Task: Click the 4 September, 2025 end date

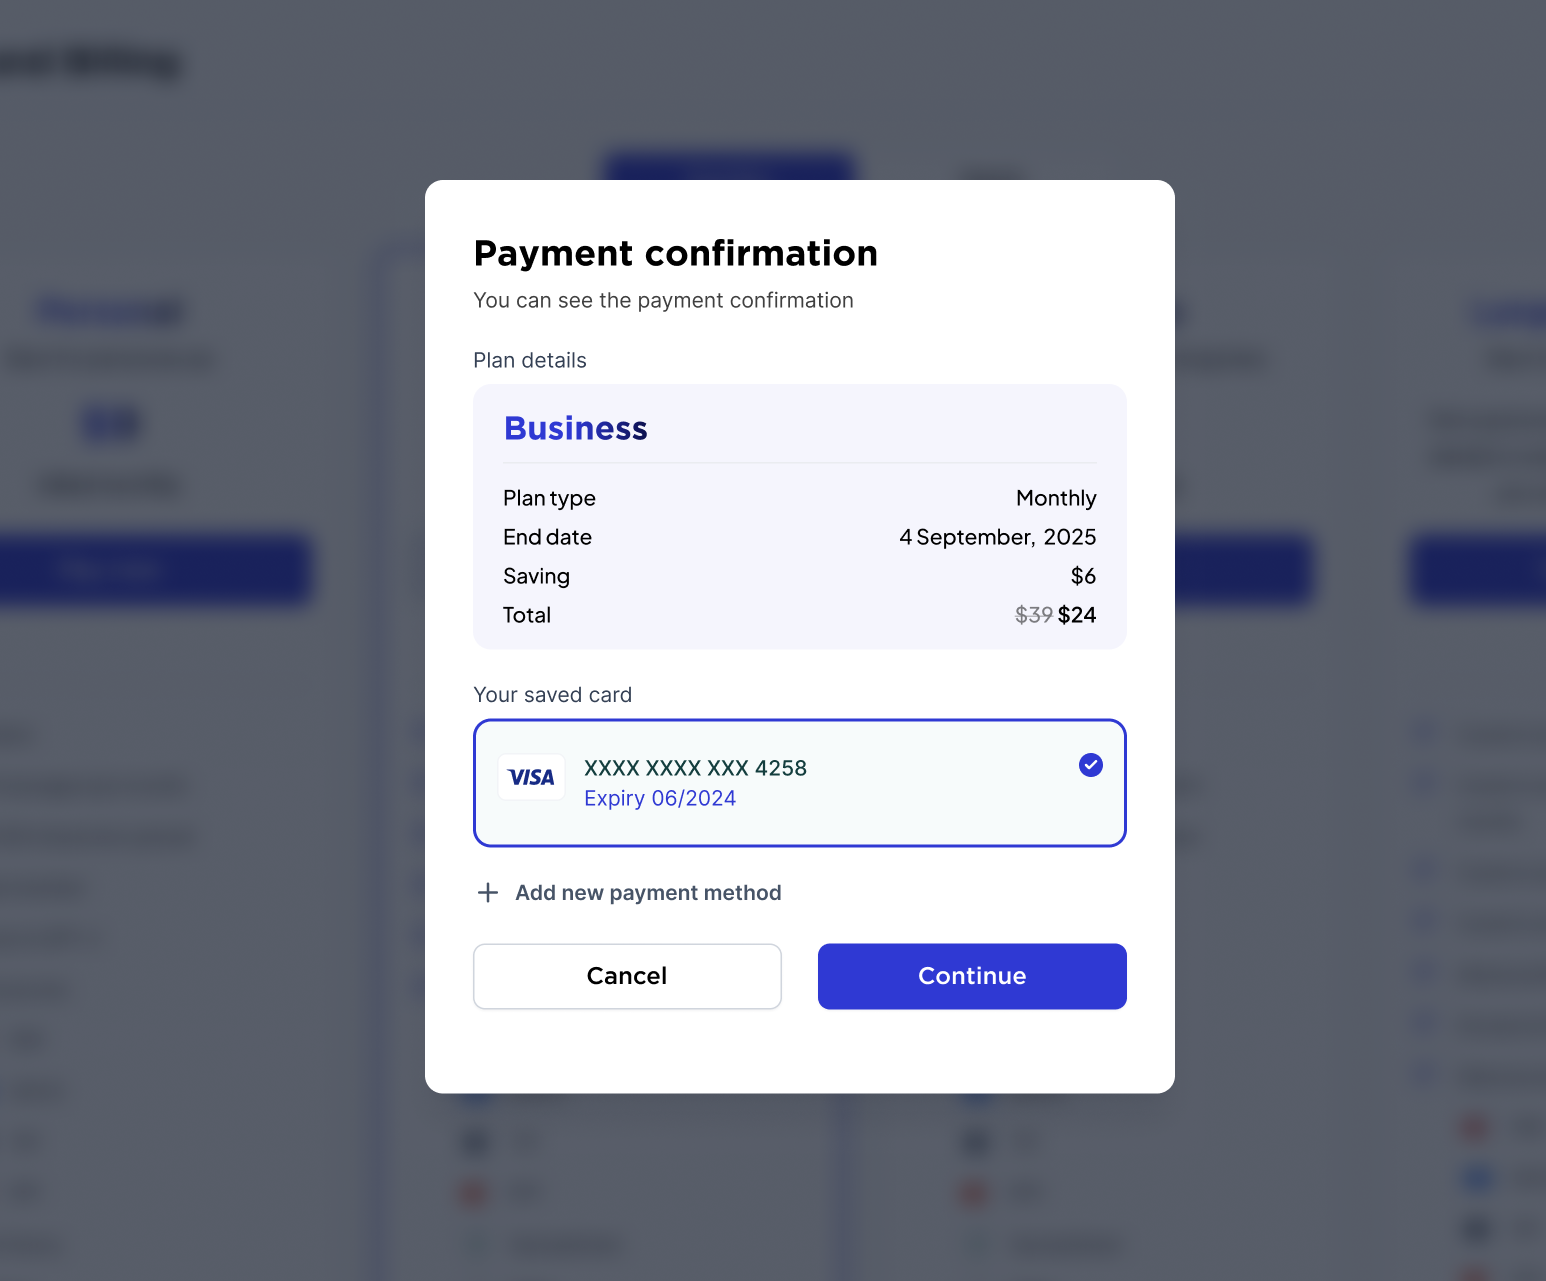Action: [997, 537]
